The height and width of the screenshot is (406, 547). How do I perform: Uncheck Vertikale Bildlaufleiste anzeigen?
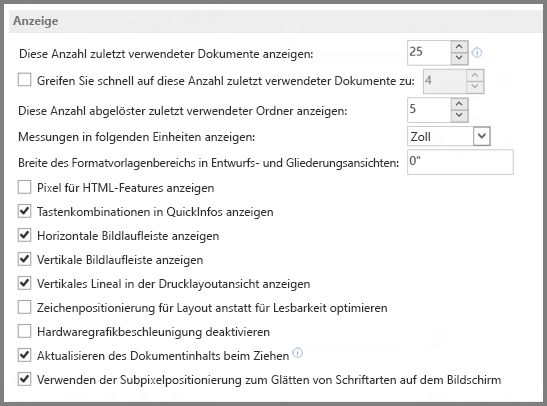tap(24, 259)
